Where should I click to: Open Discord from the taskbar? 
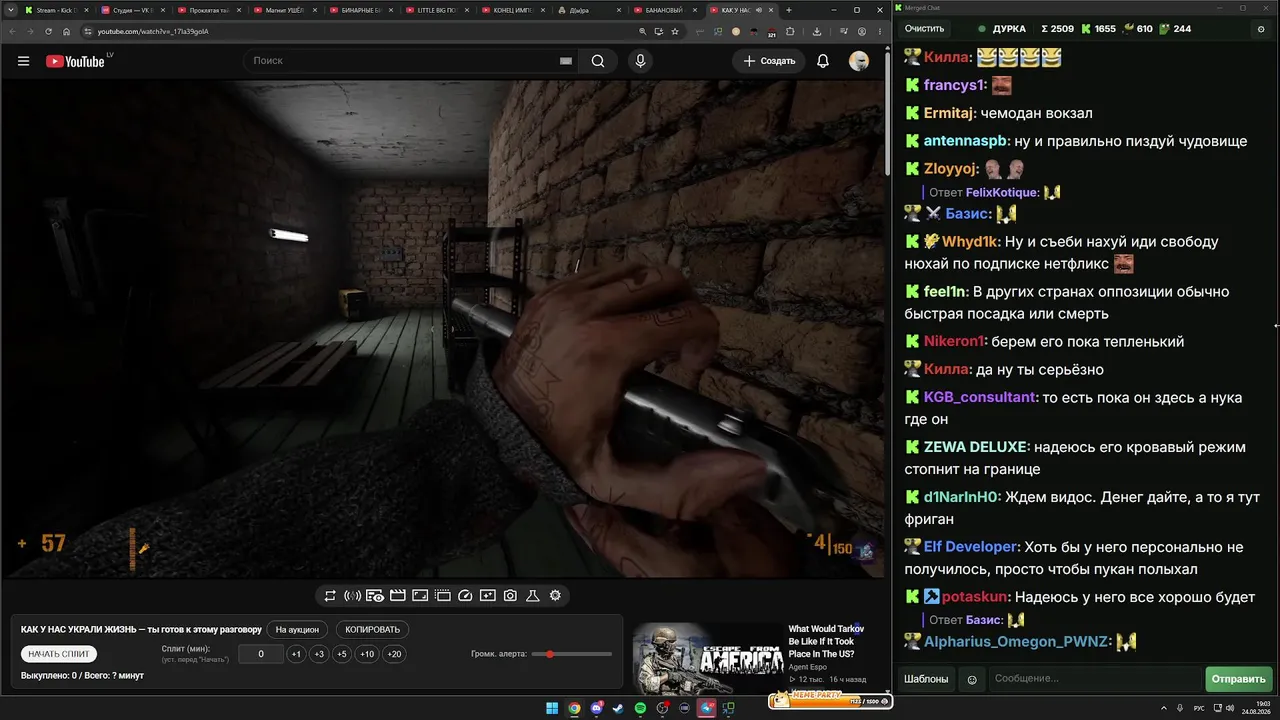(597, 708)
